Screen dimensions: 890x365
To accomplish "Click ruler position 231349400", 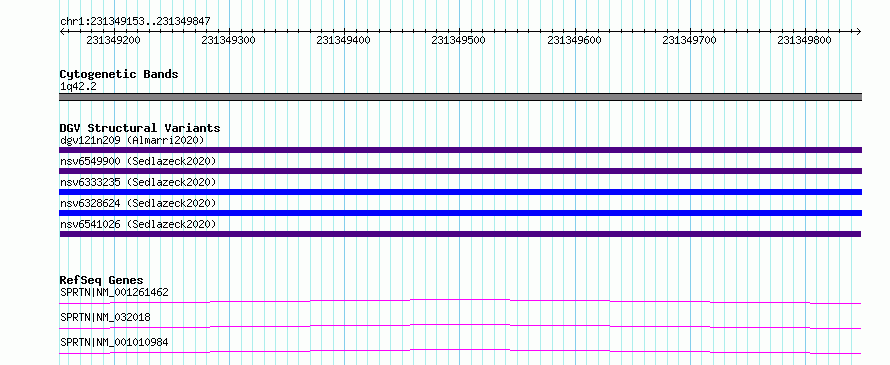I will coord(343,40).
